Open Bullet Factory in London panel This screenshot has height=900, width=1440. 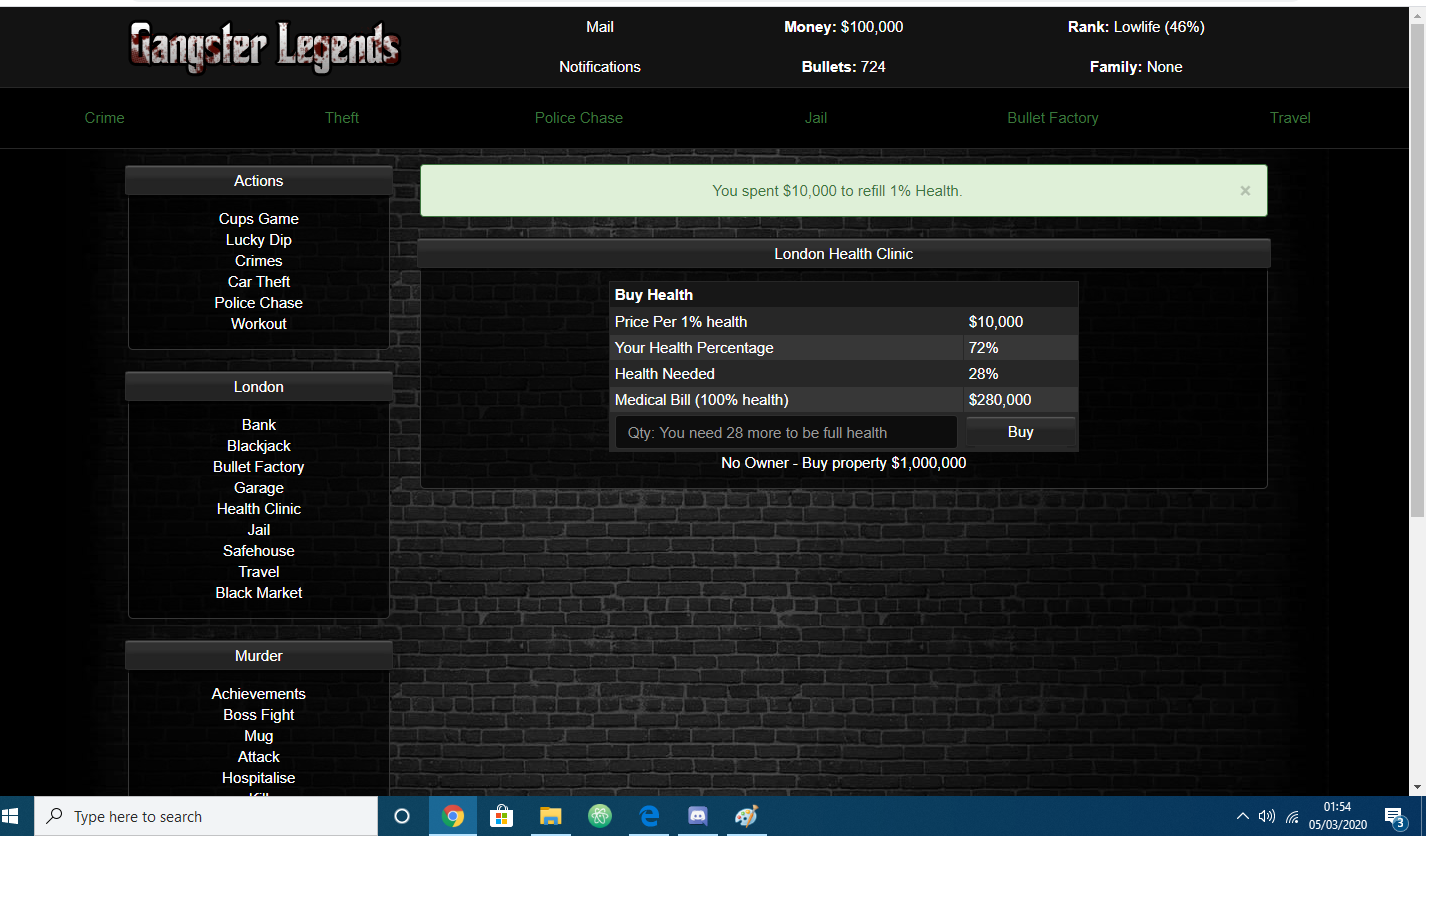pyautogui.click(x=259, y=467)
